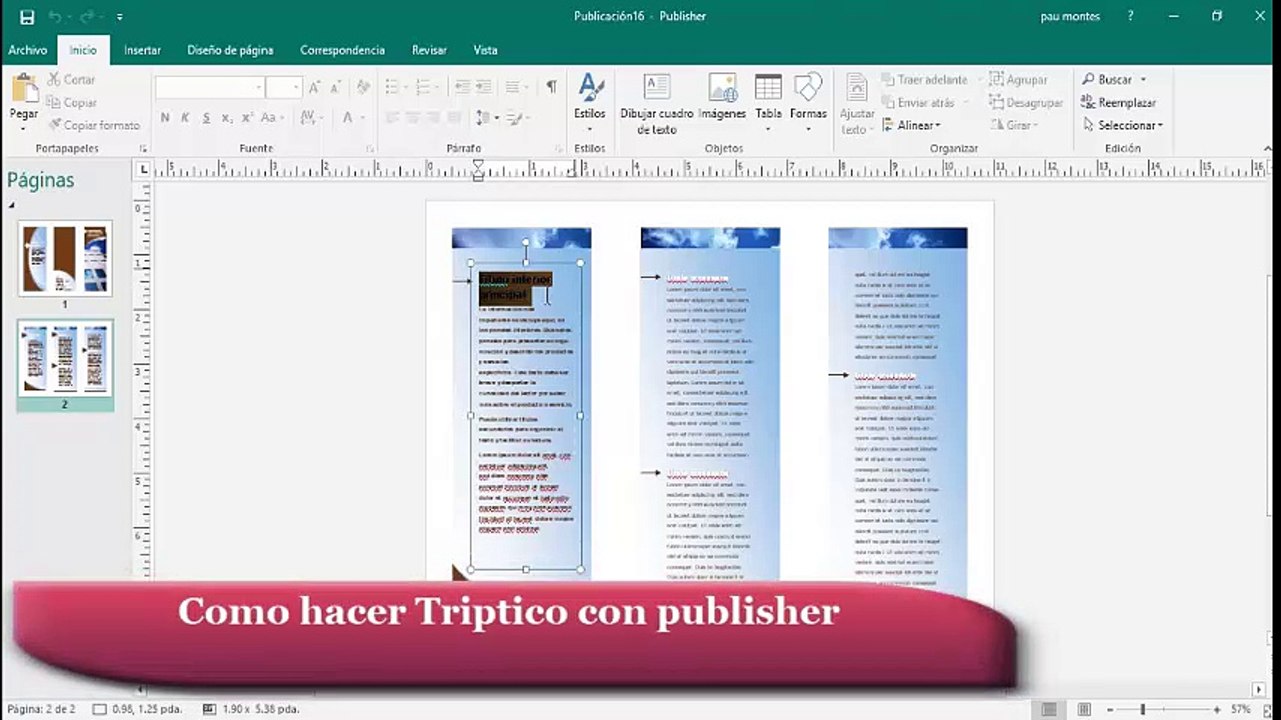Switch to Revisar tab
1281x720 pixels.
429,50
